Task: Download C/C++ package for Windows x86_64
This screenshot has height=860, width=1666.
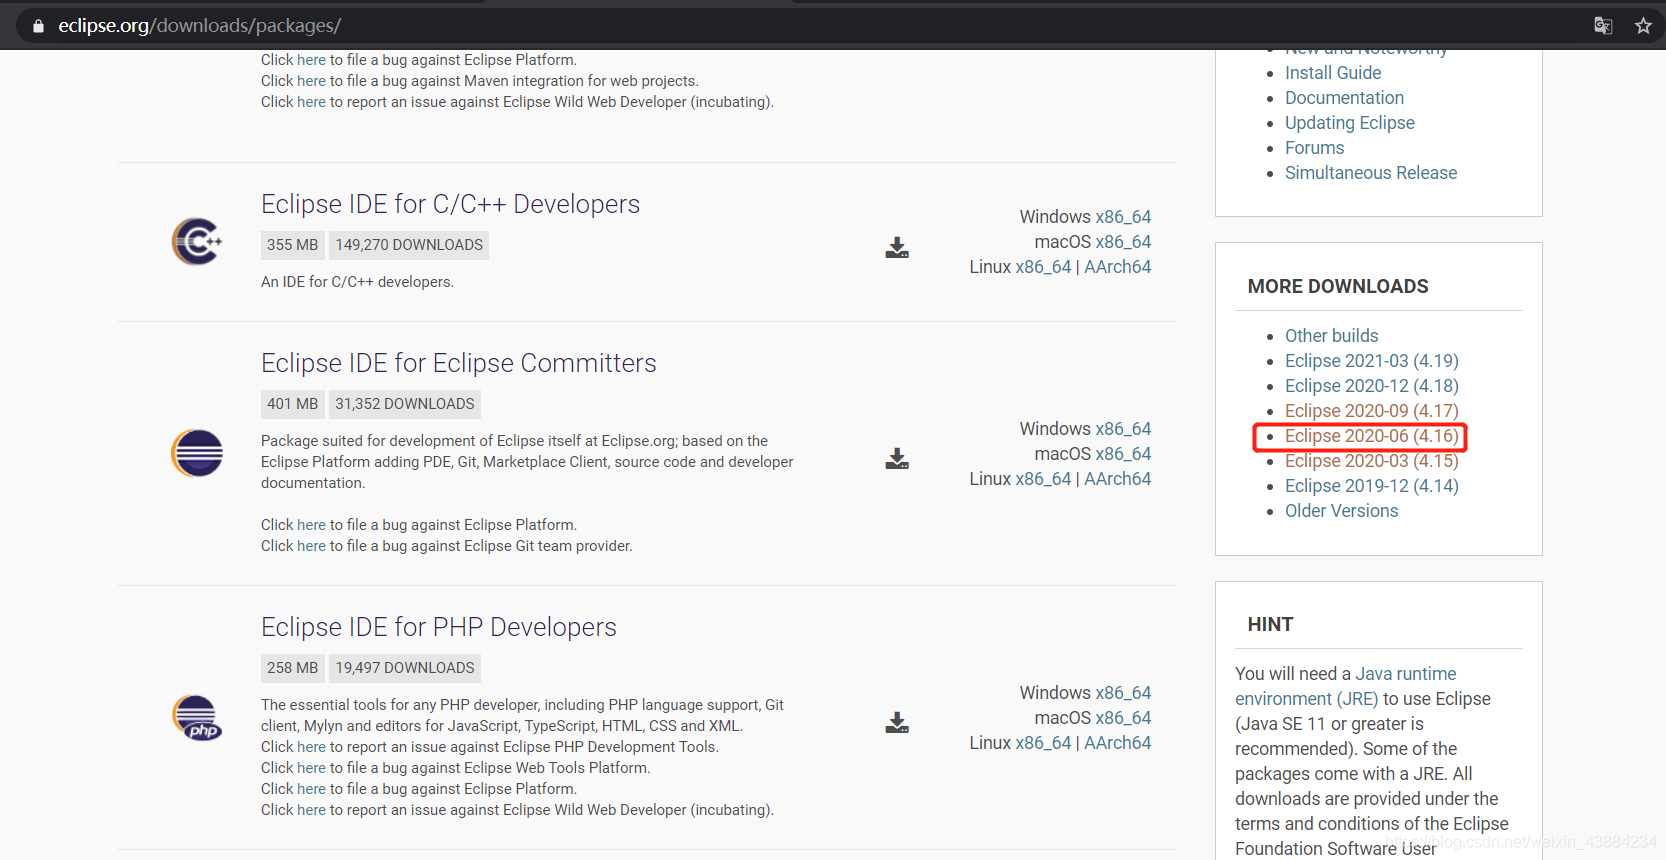Action: 1123,217
